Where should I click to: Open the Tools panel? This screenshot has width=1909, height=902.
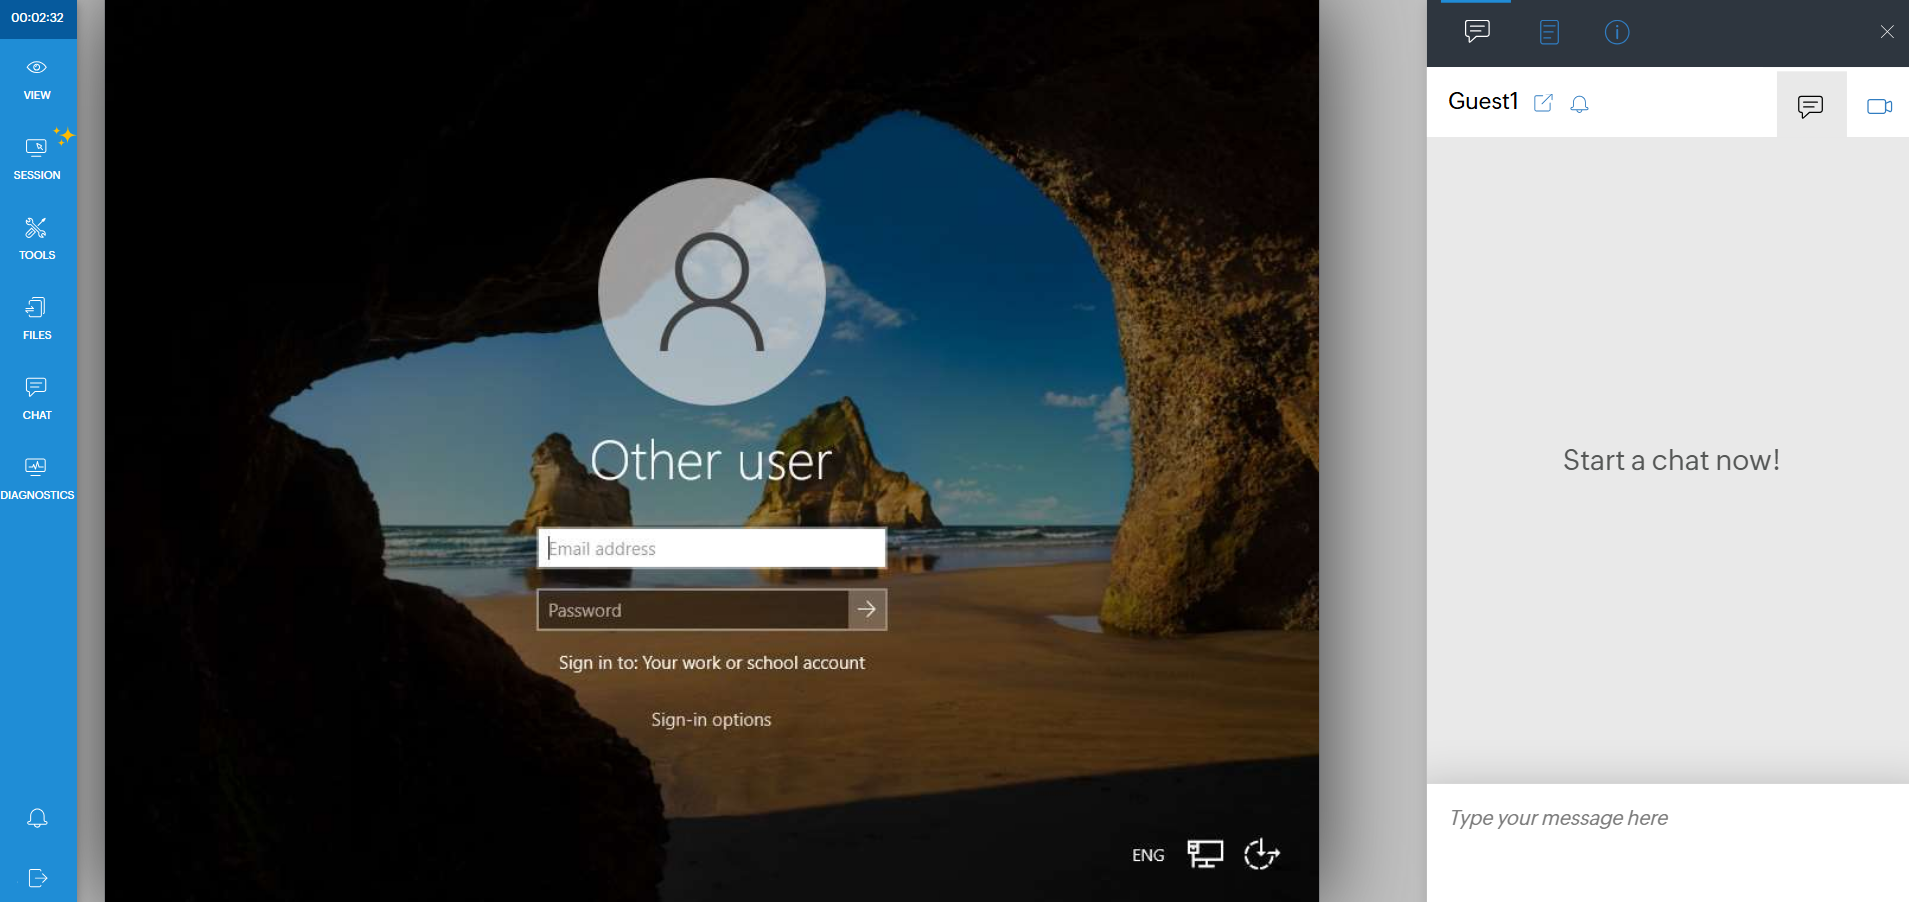pos(37,239)
